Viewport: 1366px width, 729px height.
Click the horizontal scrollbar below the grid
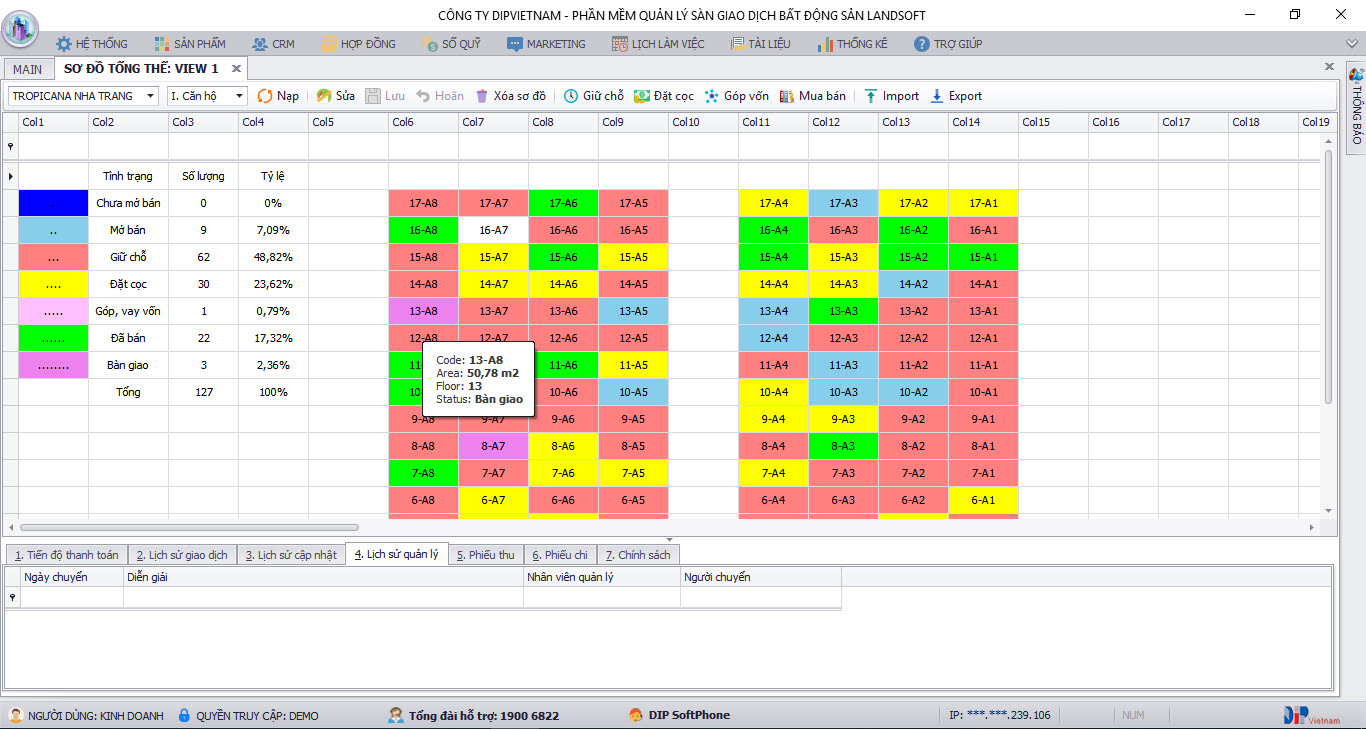tap(189, 527)
